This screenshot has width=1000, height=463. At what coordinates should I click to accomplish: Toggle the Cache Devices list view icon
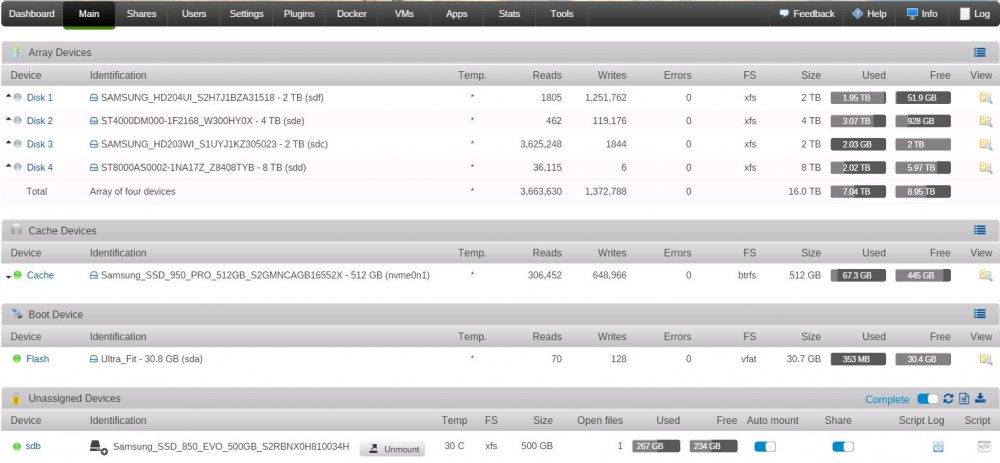coord(980,230)
